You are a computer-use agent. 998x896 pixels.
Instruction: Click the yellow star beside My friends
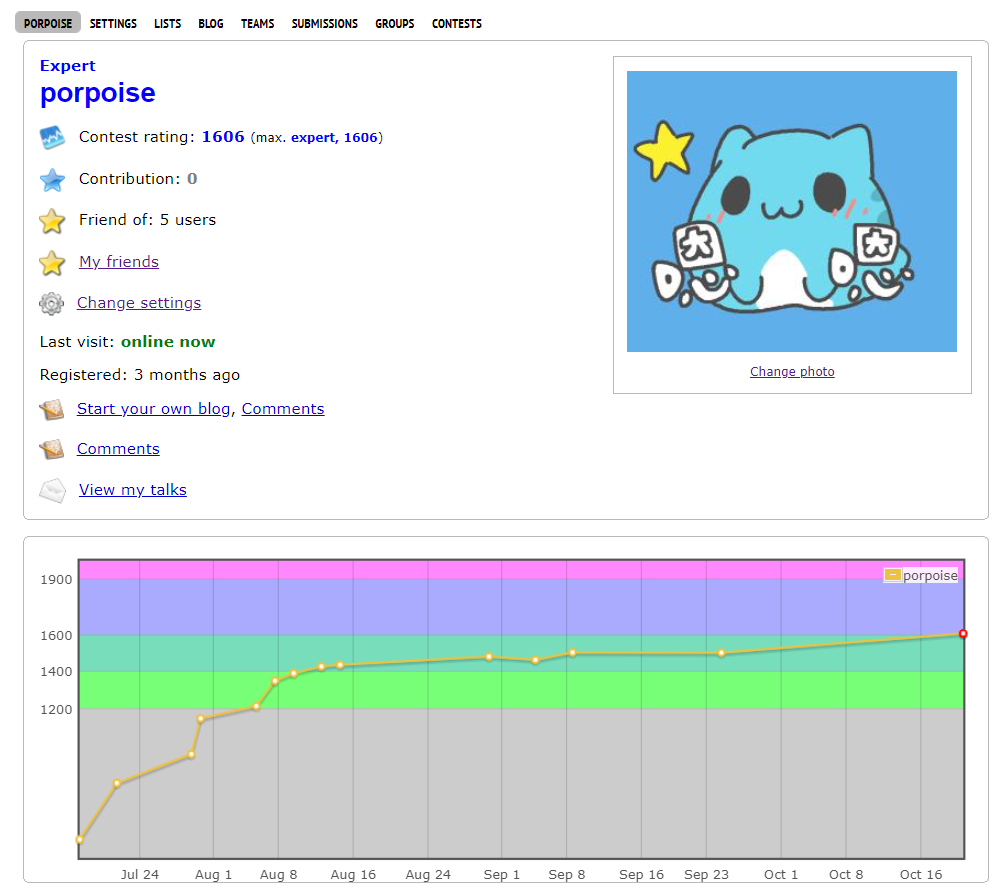[52, 263]
